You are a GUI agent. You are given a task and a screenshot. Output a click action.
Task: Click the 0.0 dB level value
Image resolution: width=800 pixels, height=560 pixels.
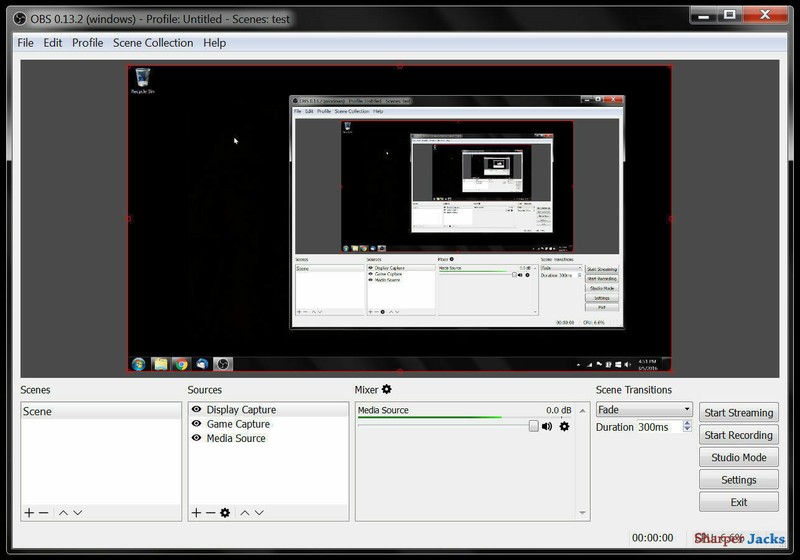[559, 410]
